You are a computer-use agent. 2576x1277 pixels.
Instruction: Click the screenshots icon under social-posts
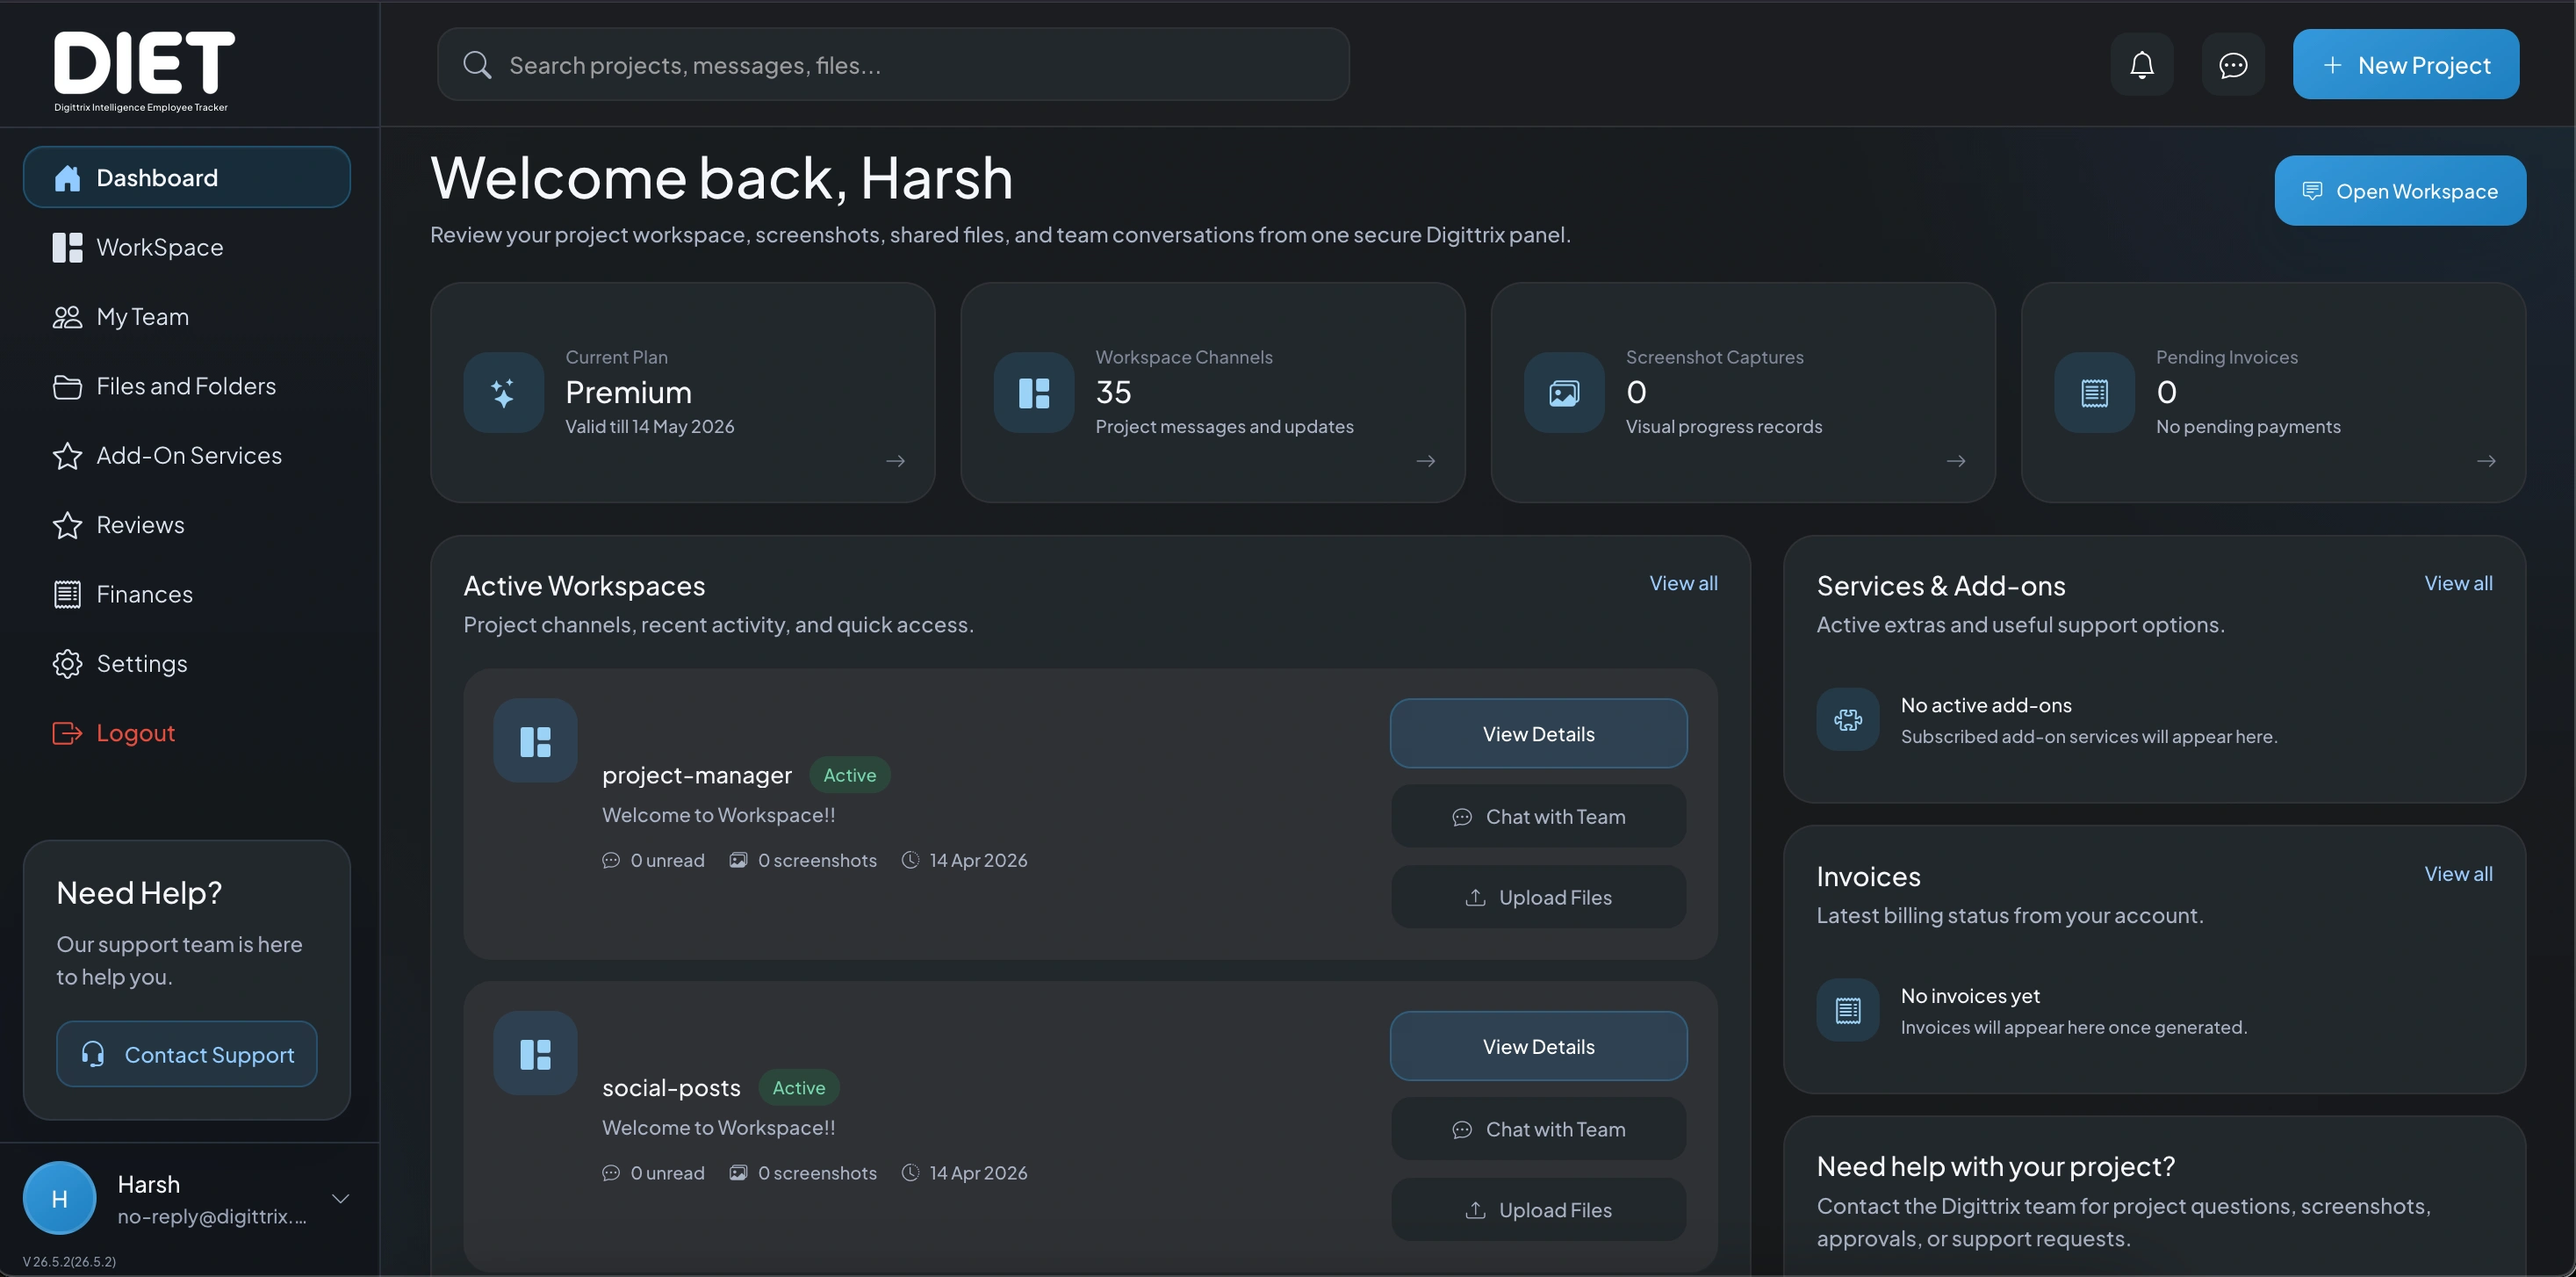738,1172
